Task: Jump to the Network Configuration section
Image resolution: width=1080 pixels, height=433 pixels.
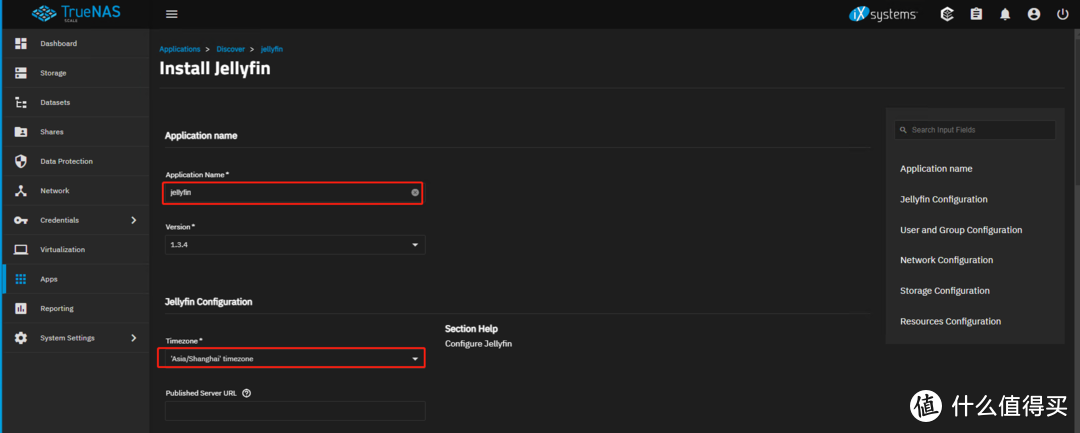Action: pos(946,260)
